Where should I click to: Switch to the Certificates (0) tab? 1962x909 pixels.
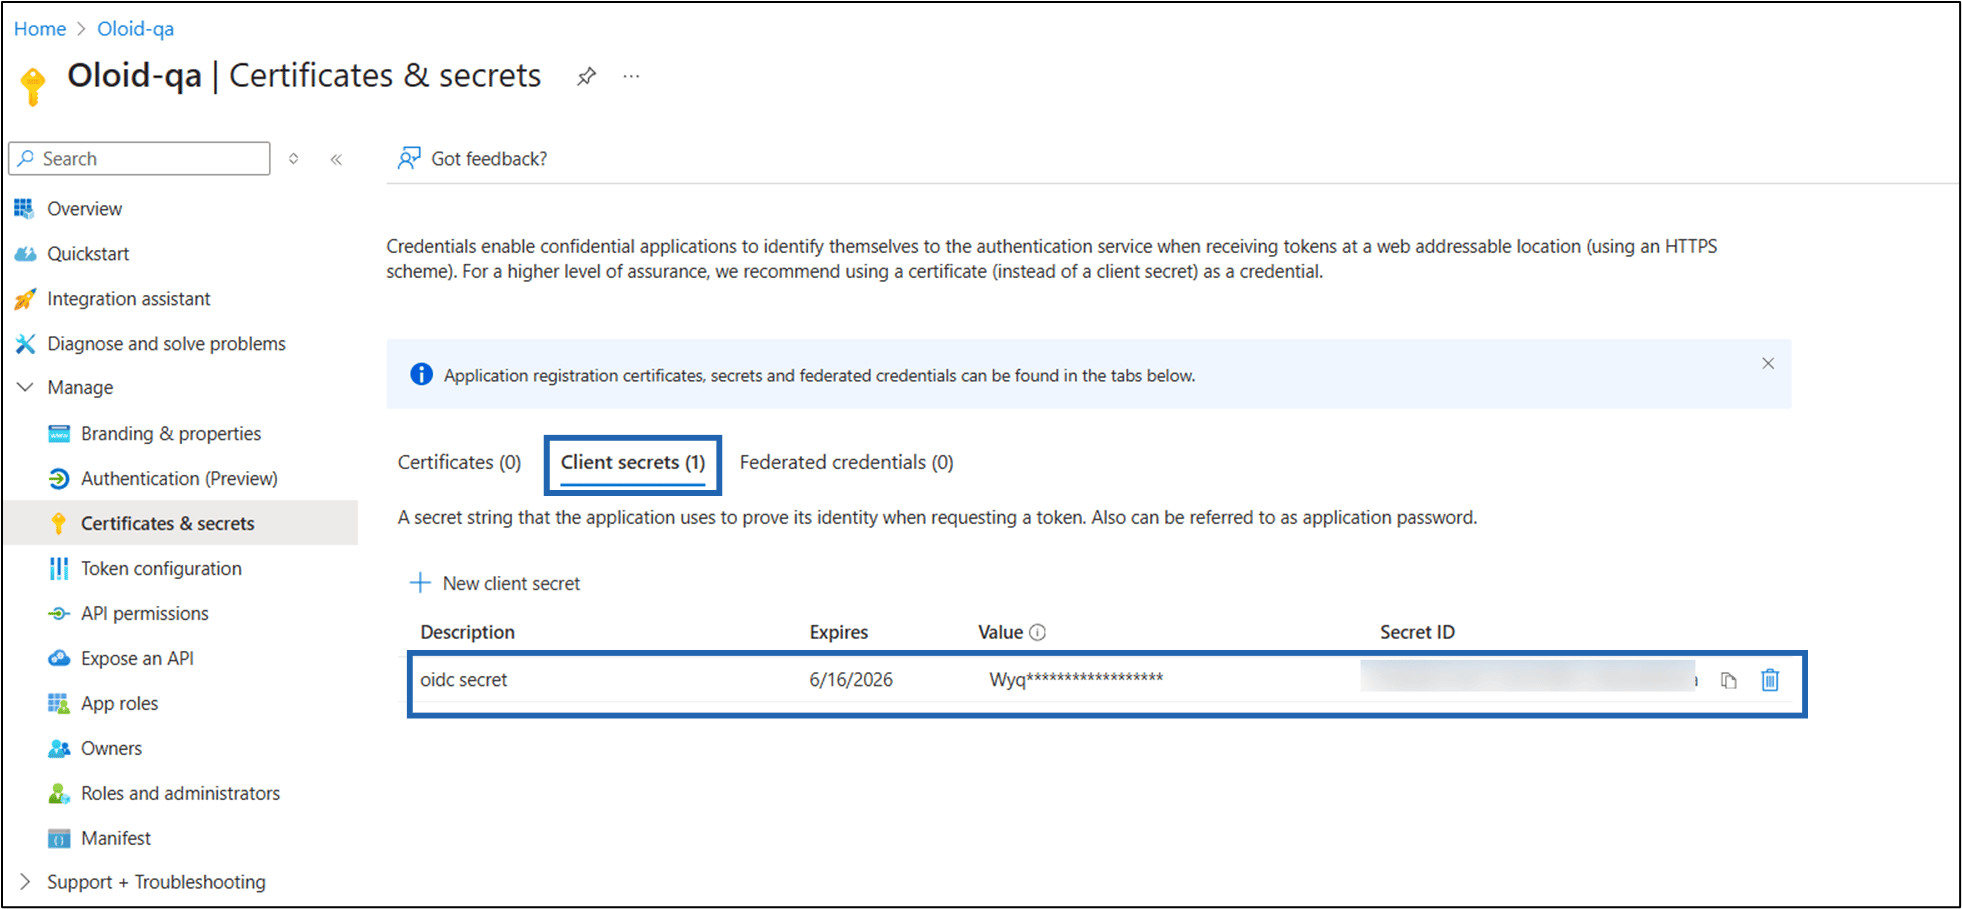(459, 462)
